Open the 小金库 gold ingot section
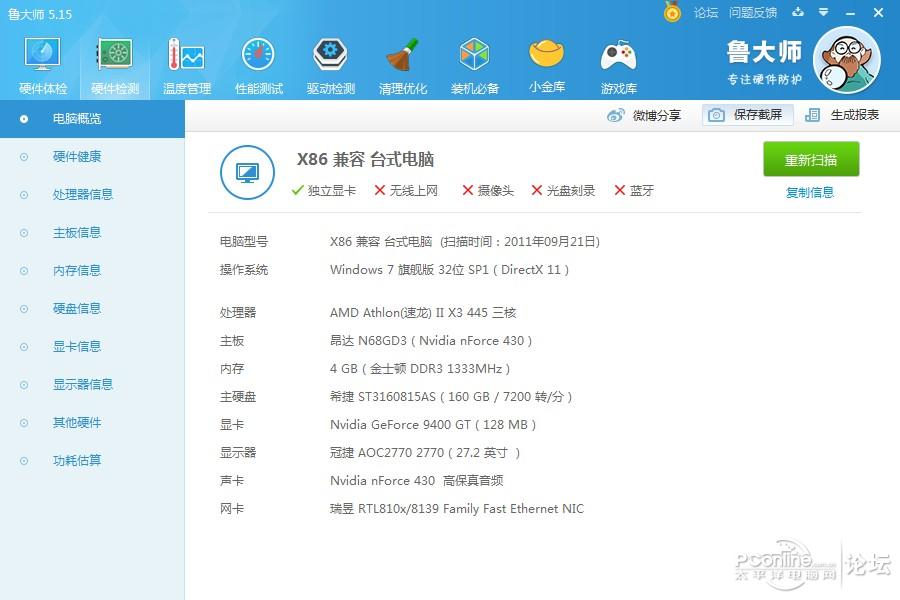The image size is (900, 600). 546,65
